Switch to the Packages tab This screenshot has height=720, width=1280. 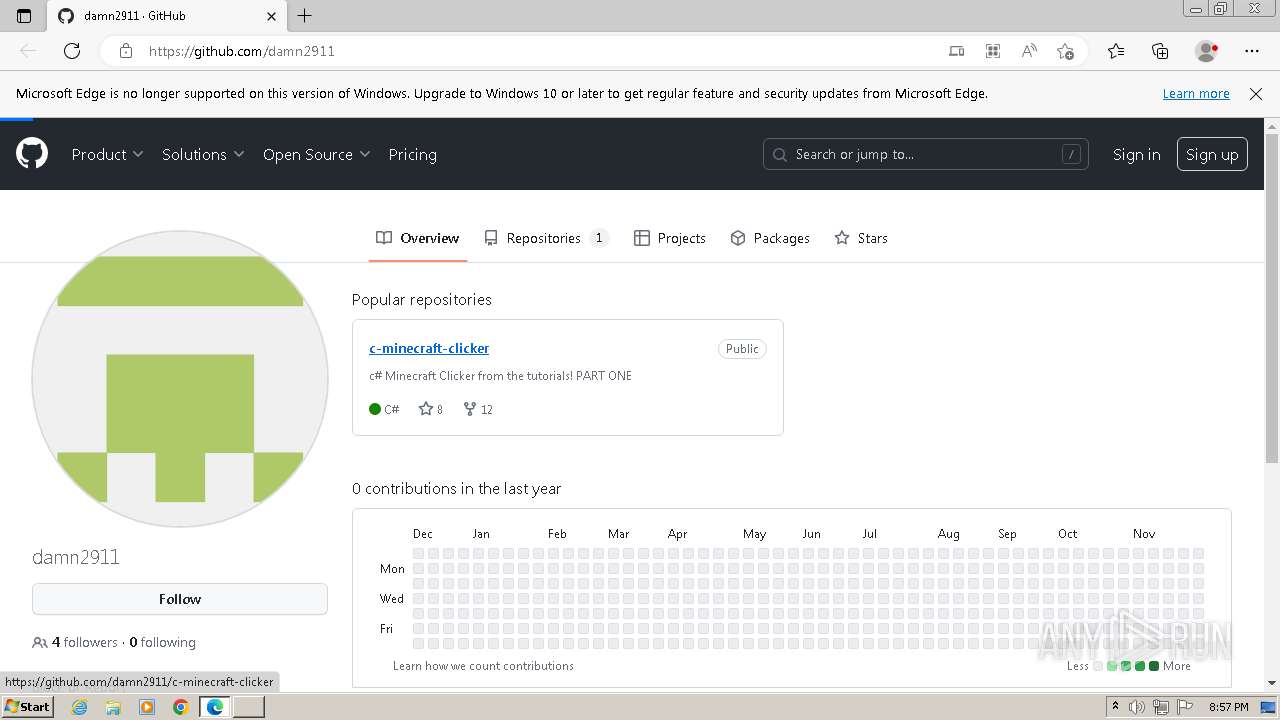tap(770, 238)
